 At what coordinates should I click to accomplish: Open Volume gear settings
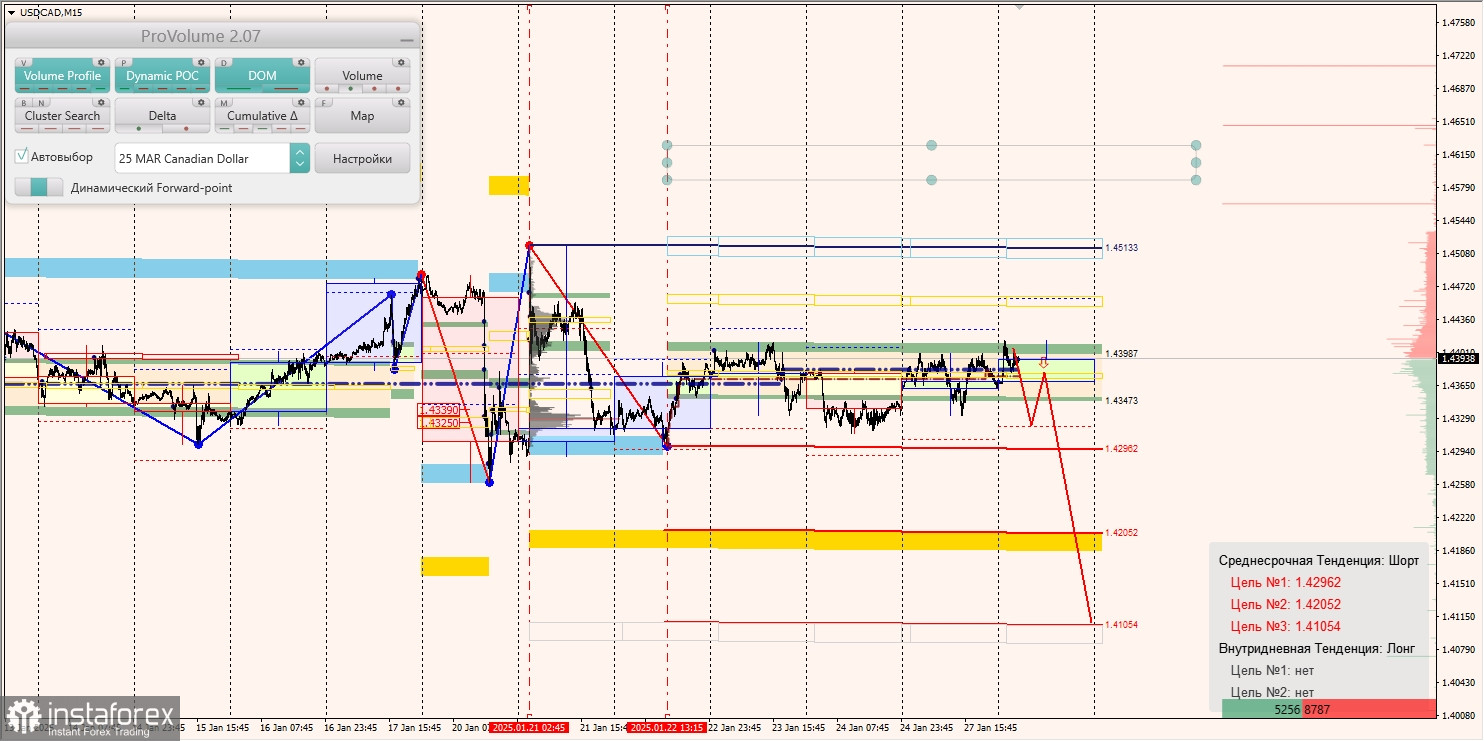(x=401, y=62)
